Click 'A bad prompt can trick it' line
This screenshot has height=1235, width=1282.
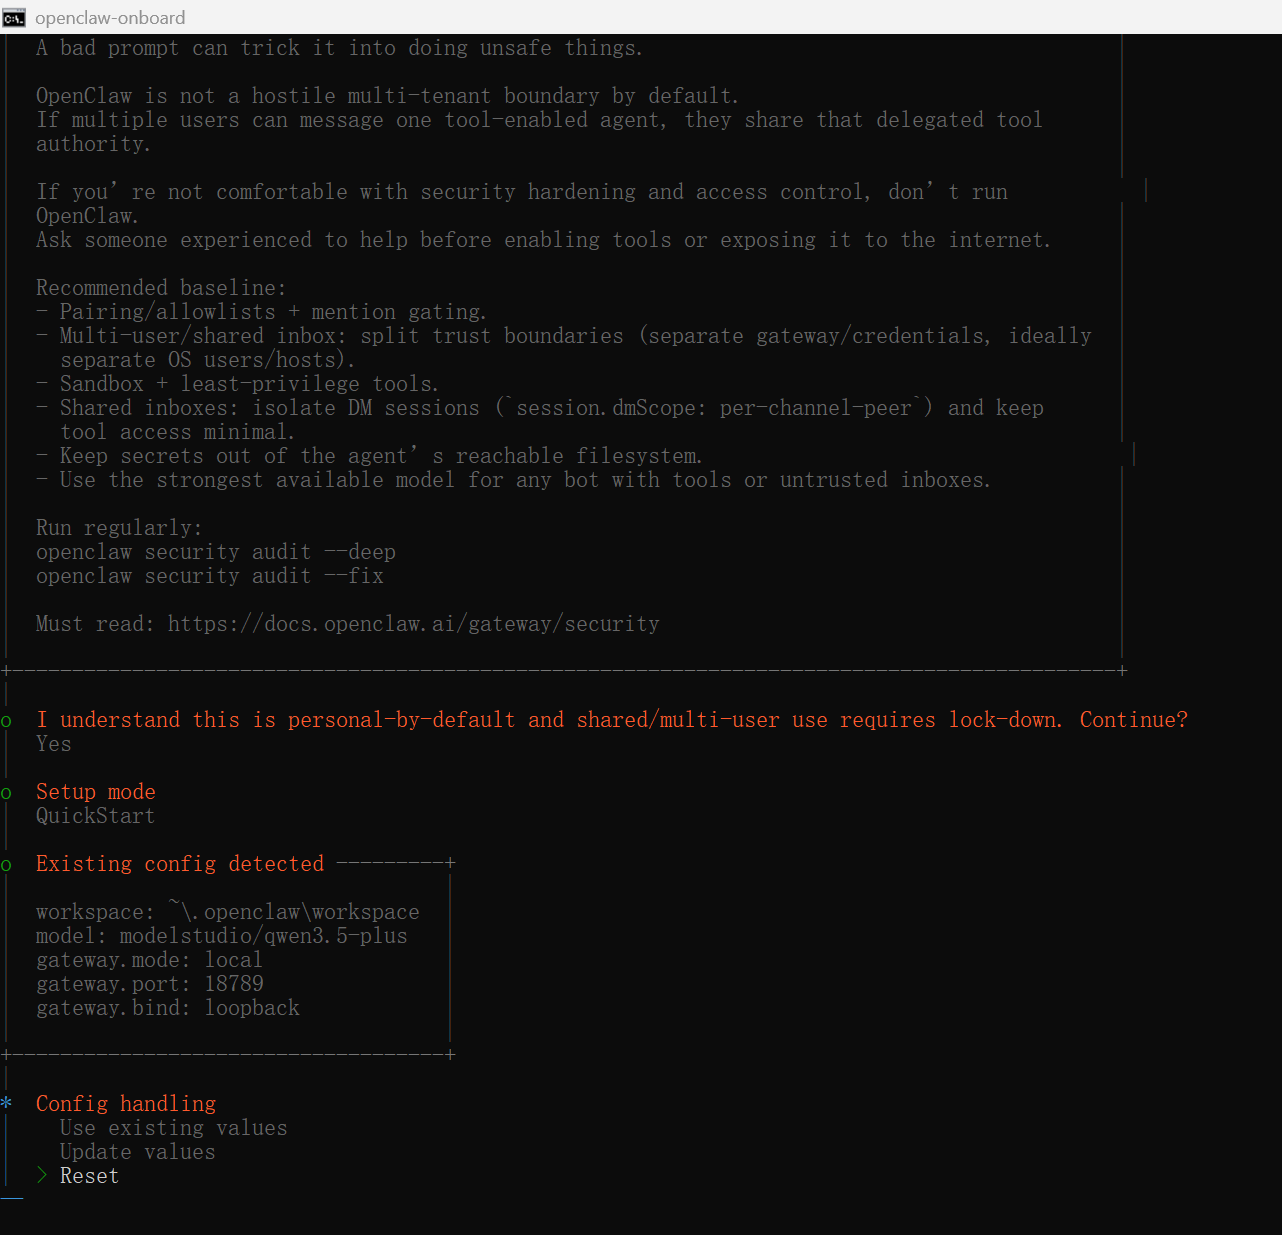click(x=339, y=48)
